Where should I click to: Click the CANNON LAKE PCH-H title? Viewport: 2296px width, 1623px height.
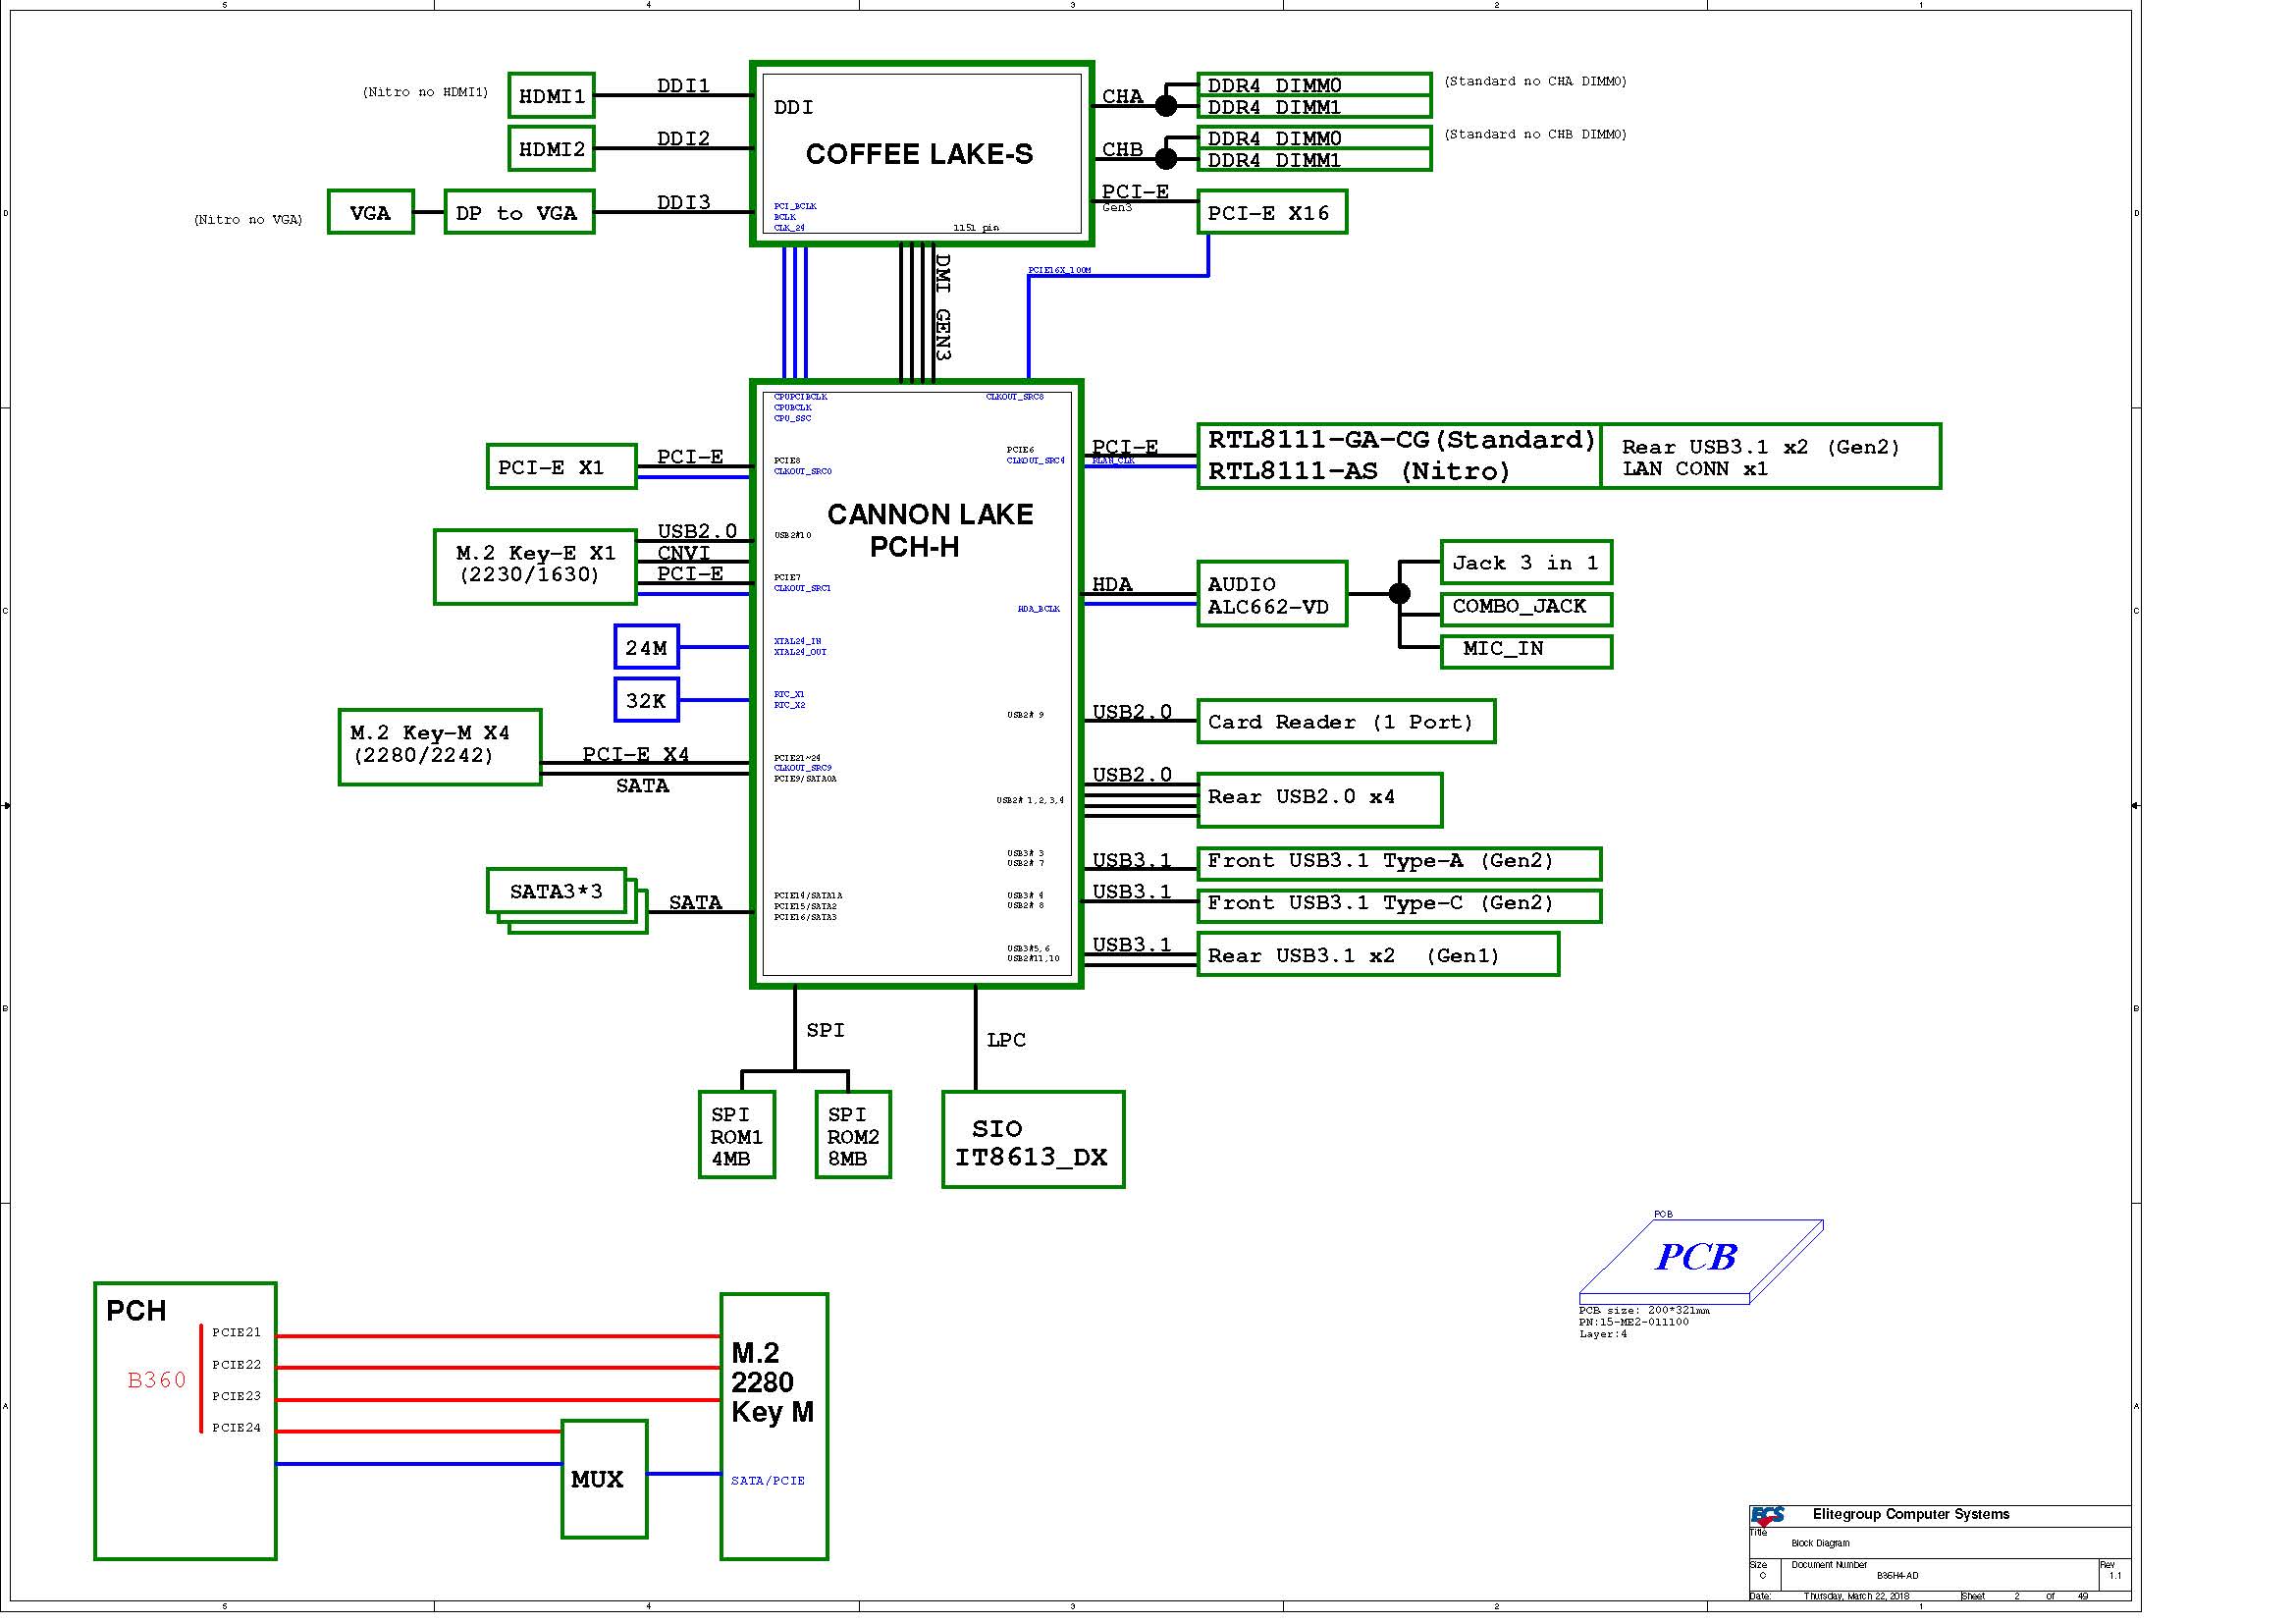tap(930, 530)
